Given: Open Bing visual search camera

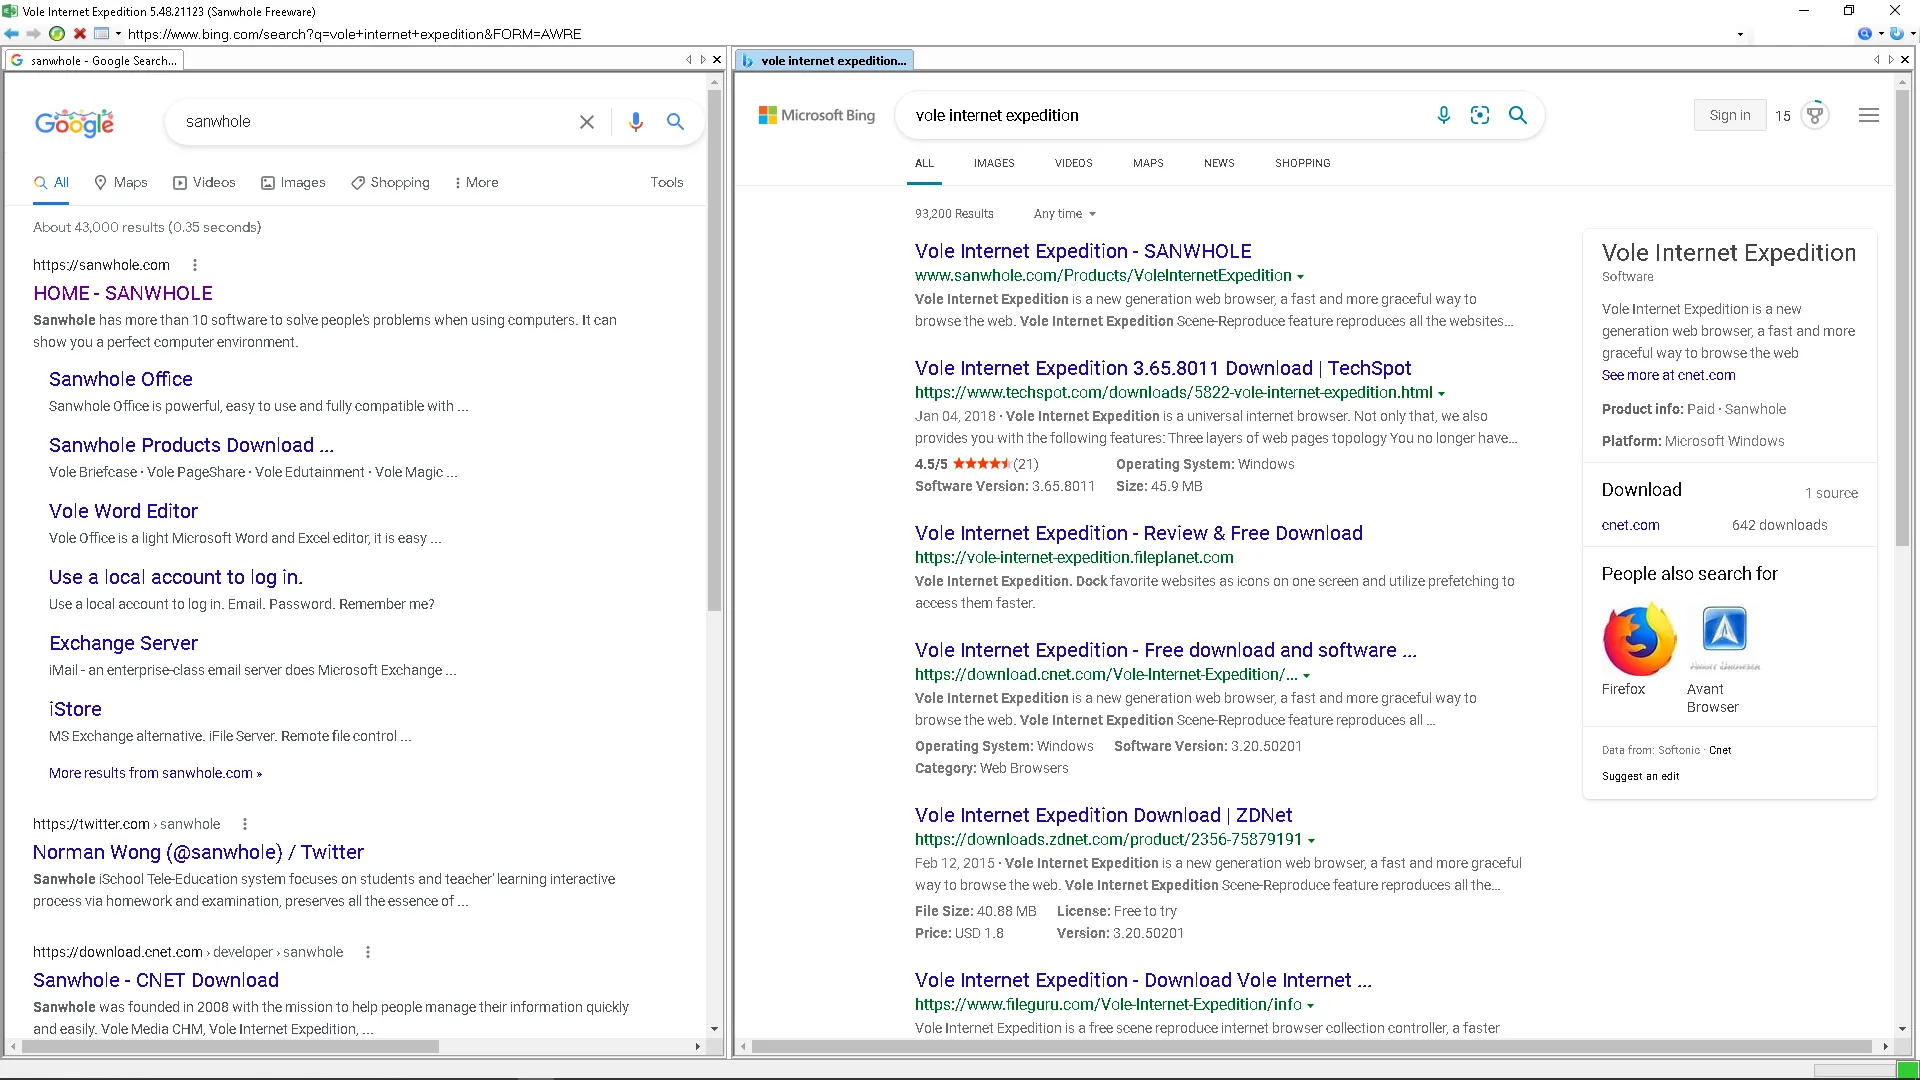Looking at the screenshot, I should [1480, 115].
